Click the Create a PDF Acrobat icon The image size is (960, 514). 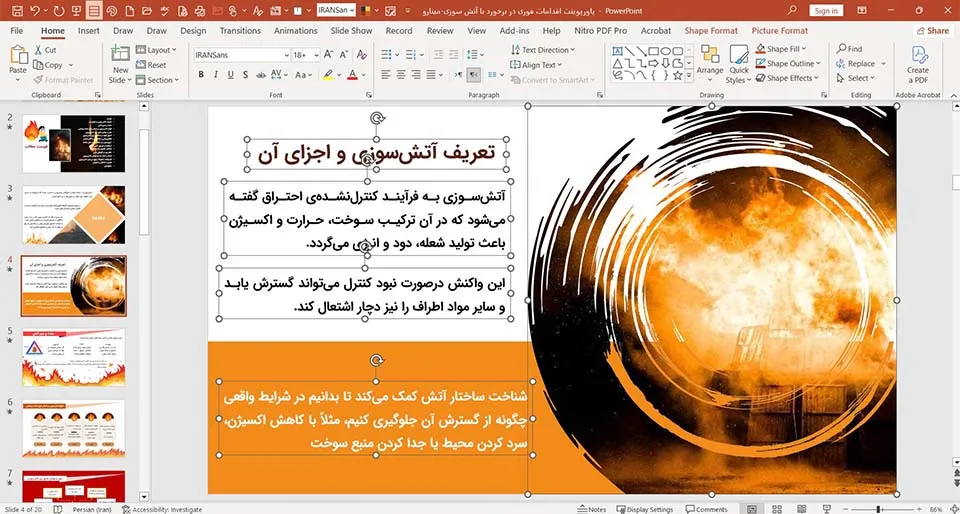pos(918,56)
